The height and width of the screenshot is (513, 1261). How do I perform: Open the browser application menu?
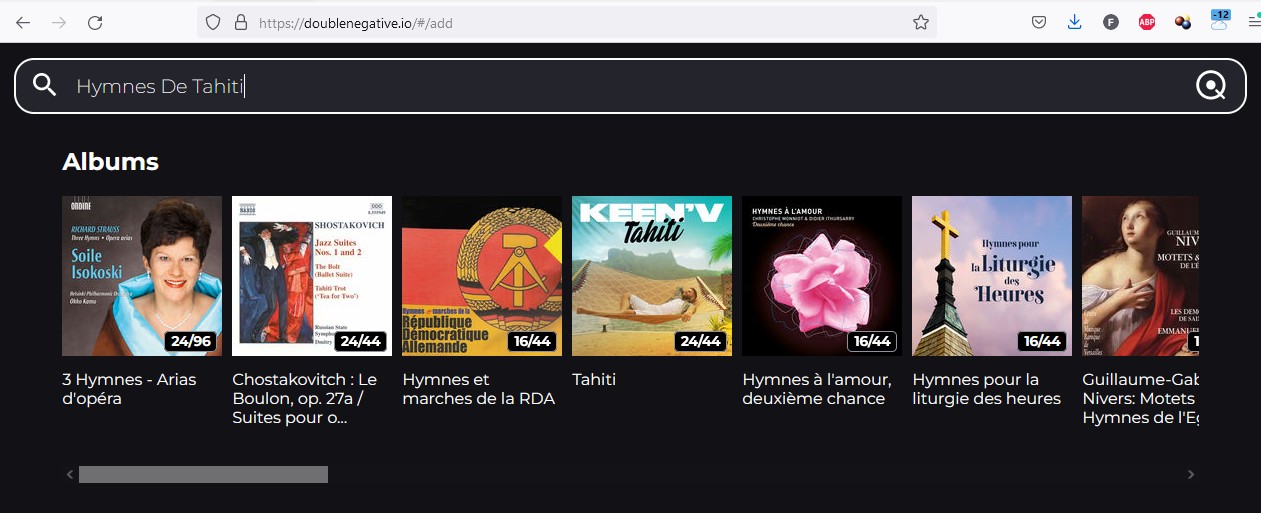[1254, 22]
